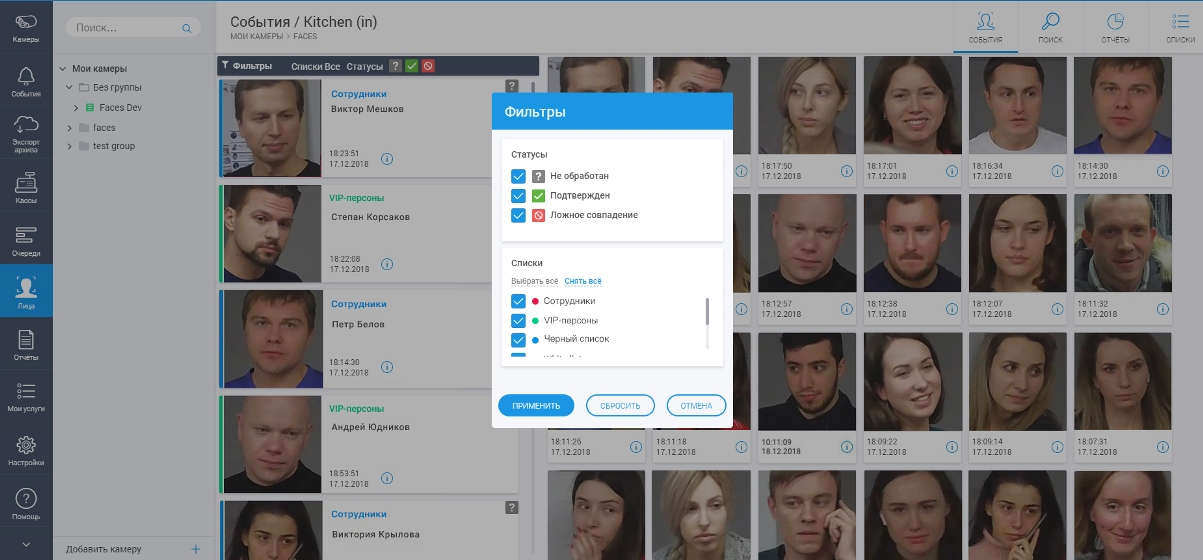Toggle the Черный список list checkbox
1203x560 pixels.
point(518,339)
